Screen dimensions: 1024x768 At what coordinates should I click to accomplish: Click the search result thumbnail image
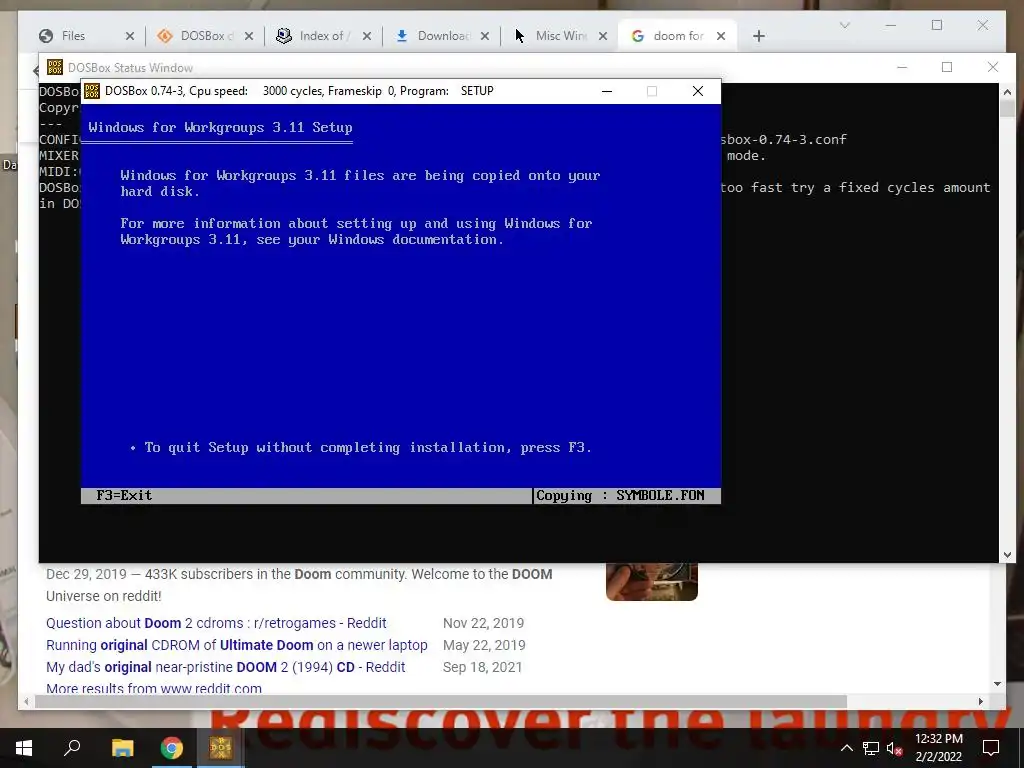click(652, 581)
